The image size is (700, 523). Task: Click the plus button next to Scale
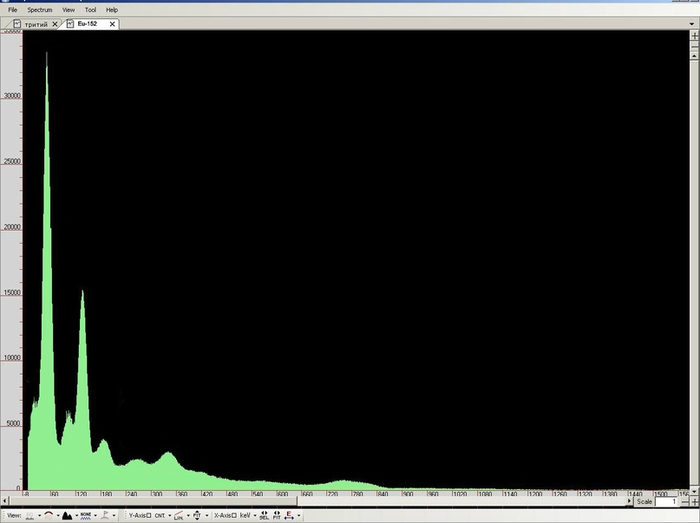coord(694,502)
